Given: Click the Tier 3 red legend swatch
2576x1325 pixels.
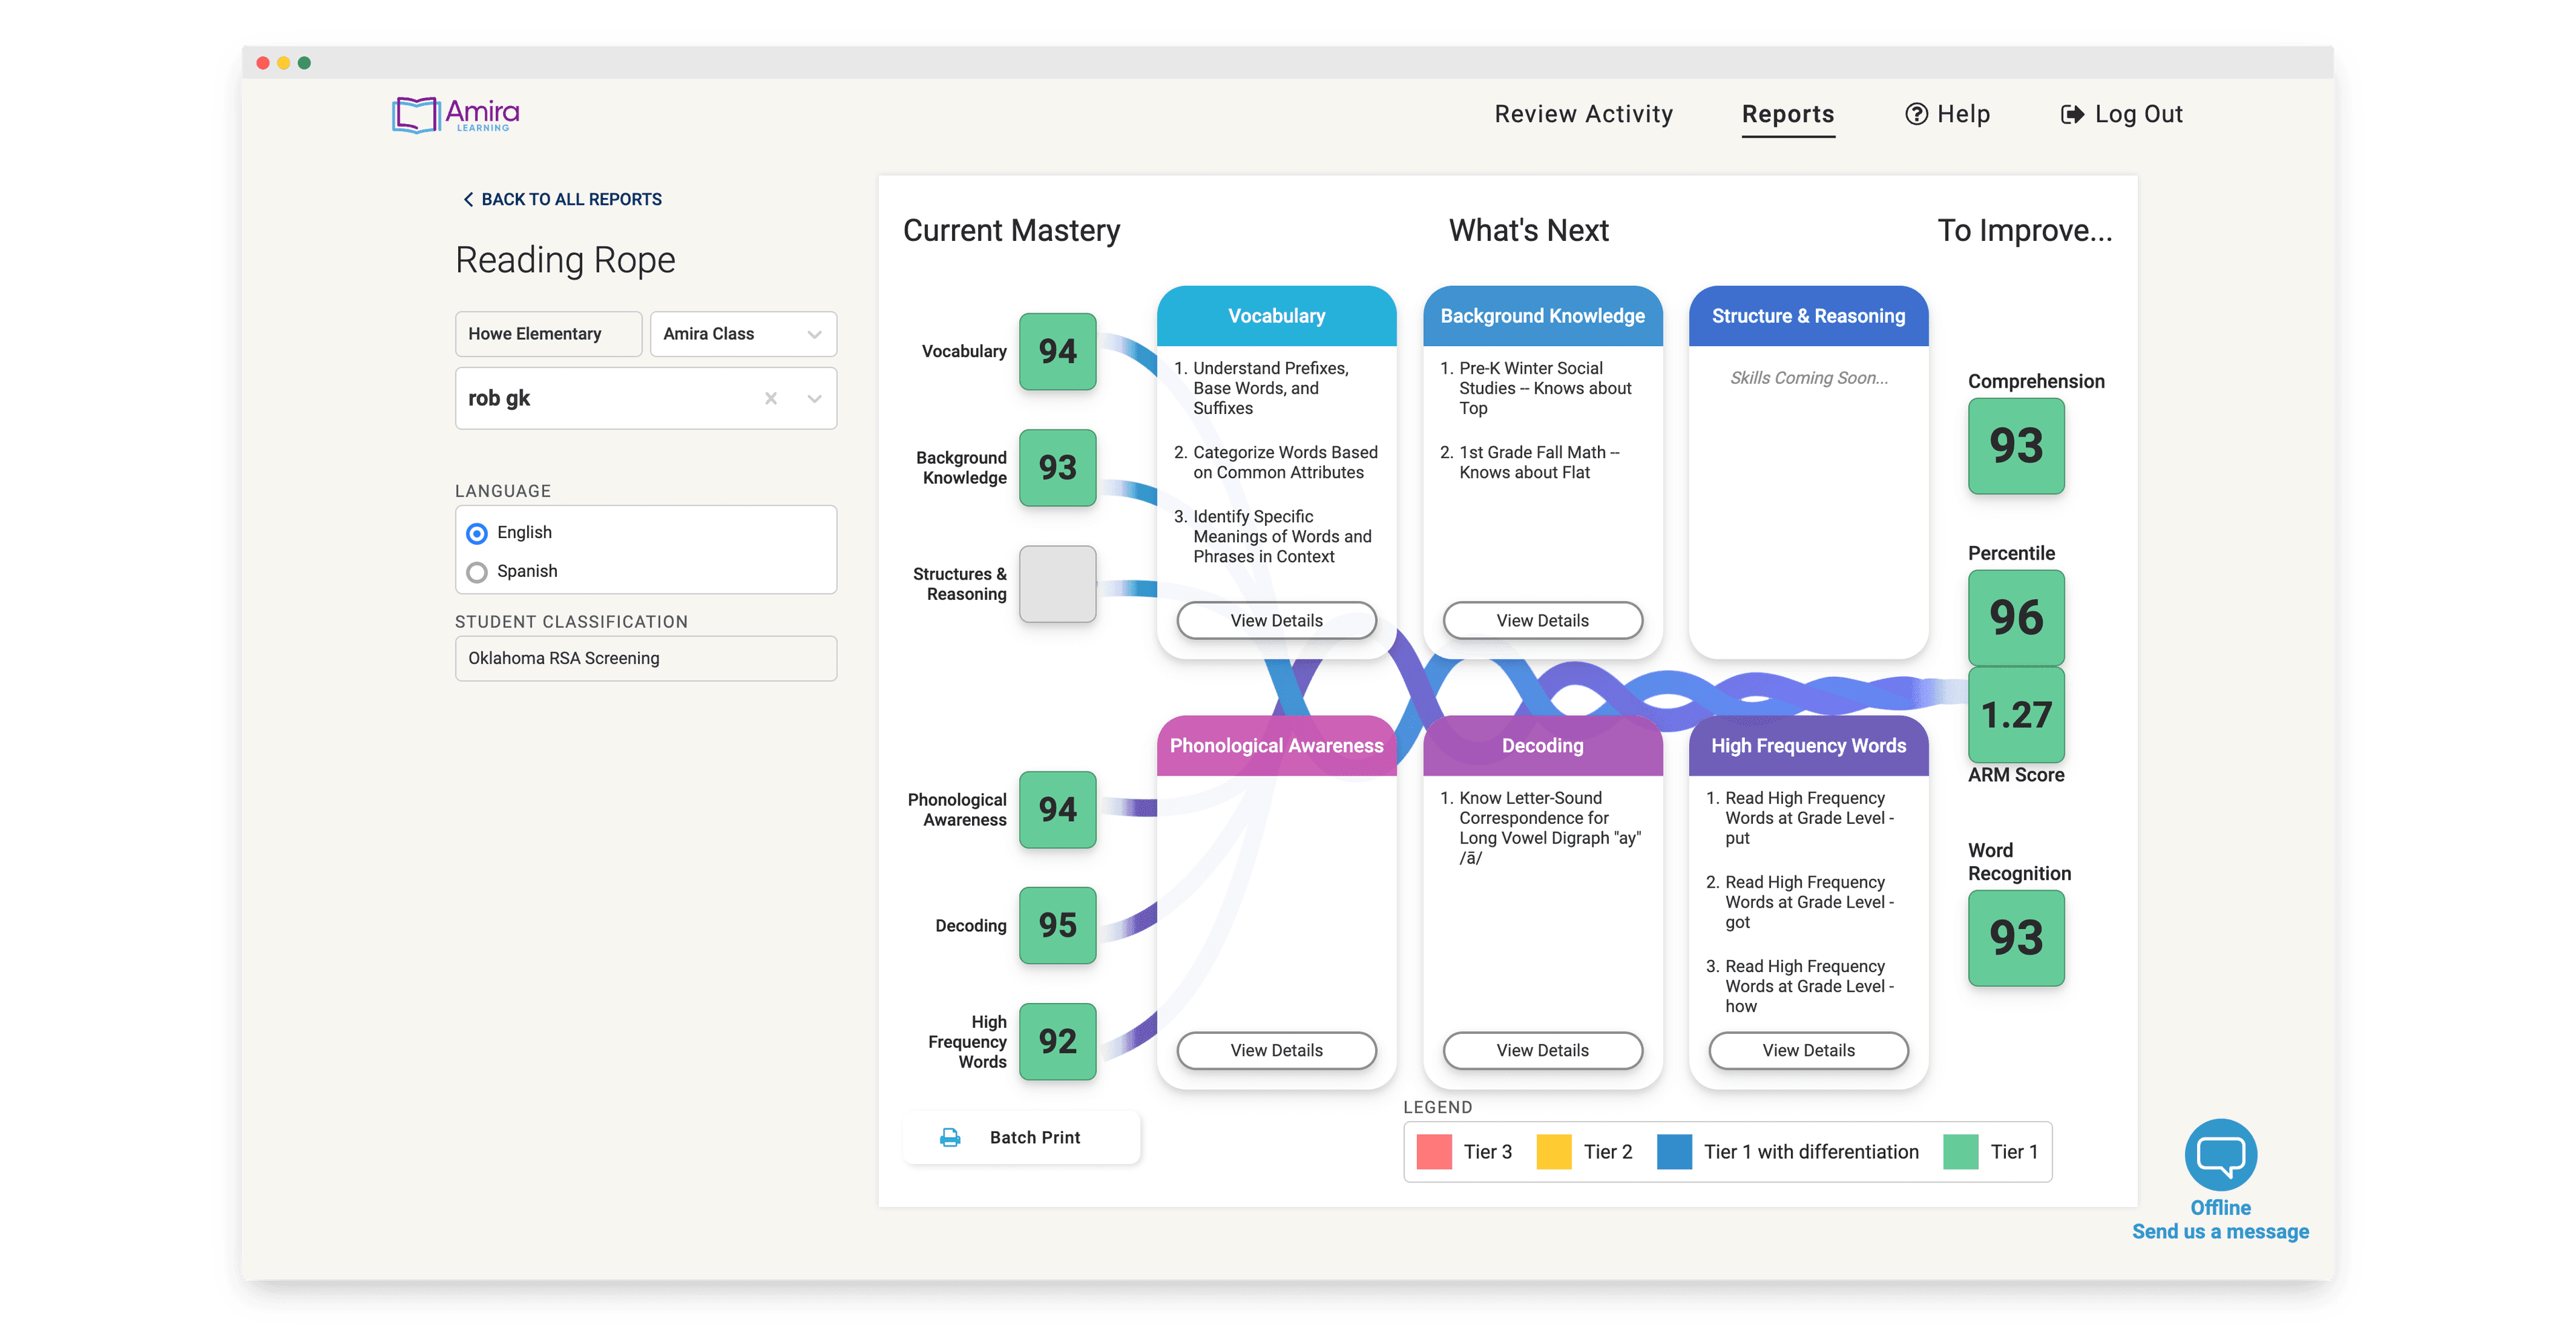Looking at the screenshot, I should (x=1434, y=1151).
